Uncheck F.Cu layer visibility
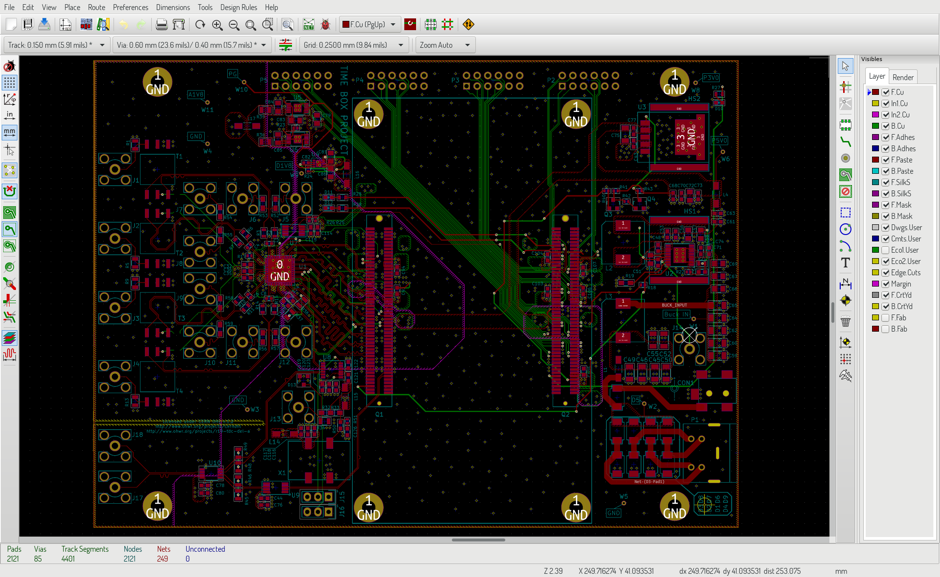This screenshot has height=577, width=940. [885, 92]
